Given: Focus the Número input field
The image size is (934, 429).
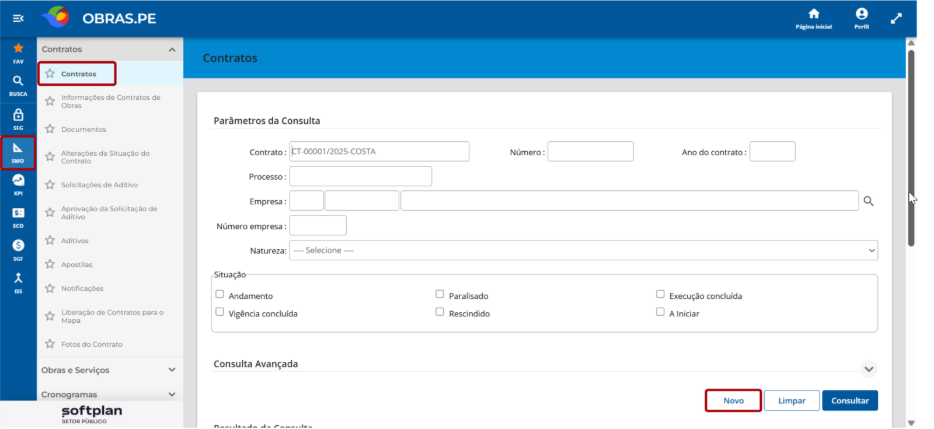Looking at the screenshot, I should 590,151.
